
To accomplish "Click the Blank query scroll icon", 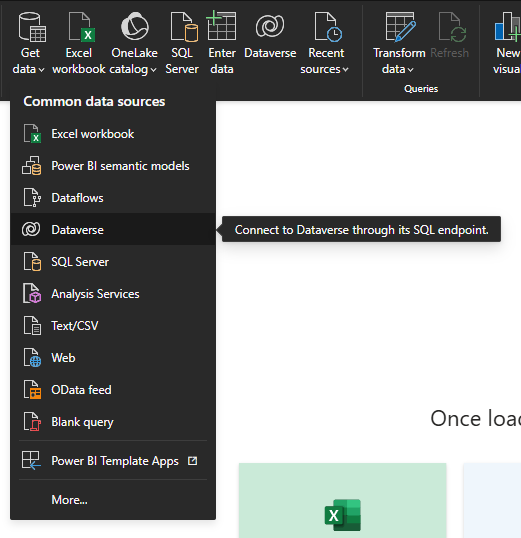I will tap(32, 422).
